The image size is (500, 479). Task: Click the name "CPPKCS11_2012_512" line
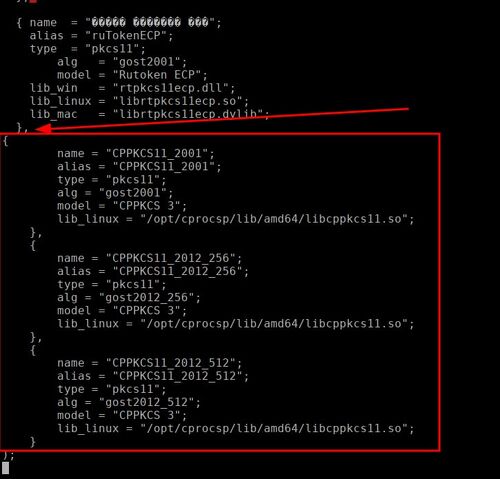149,363
